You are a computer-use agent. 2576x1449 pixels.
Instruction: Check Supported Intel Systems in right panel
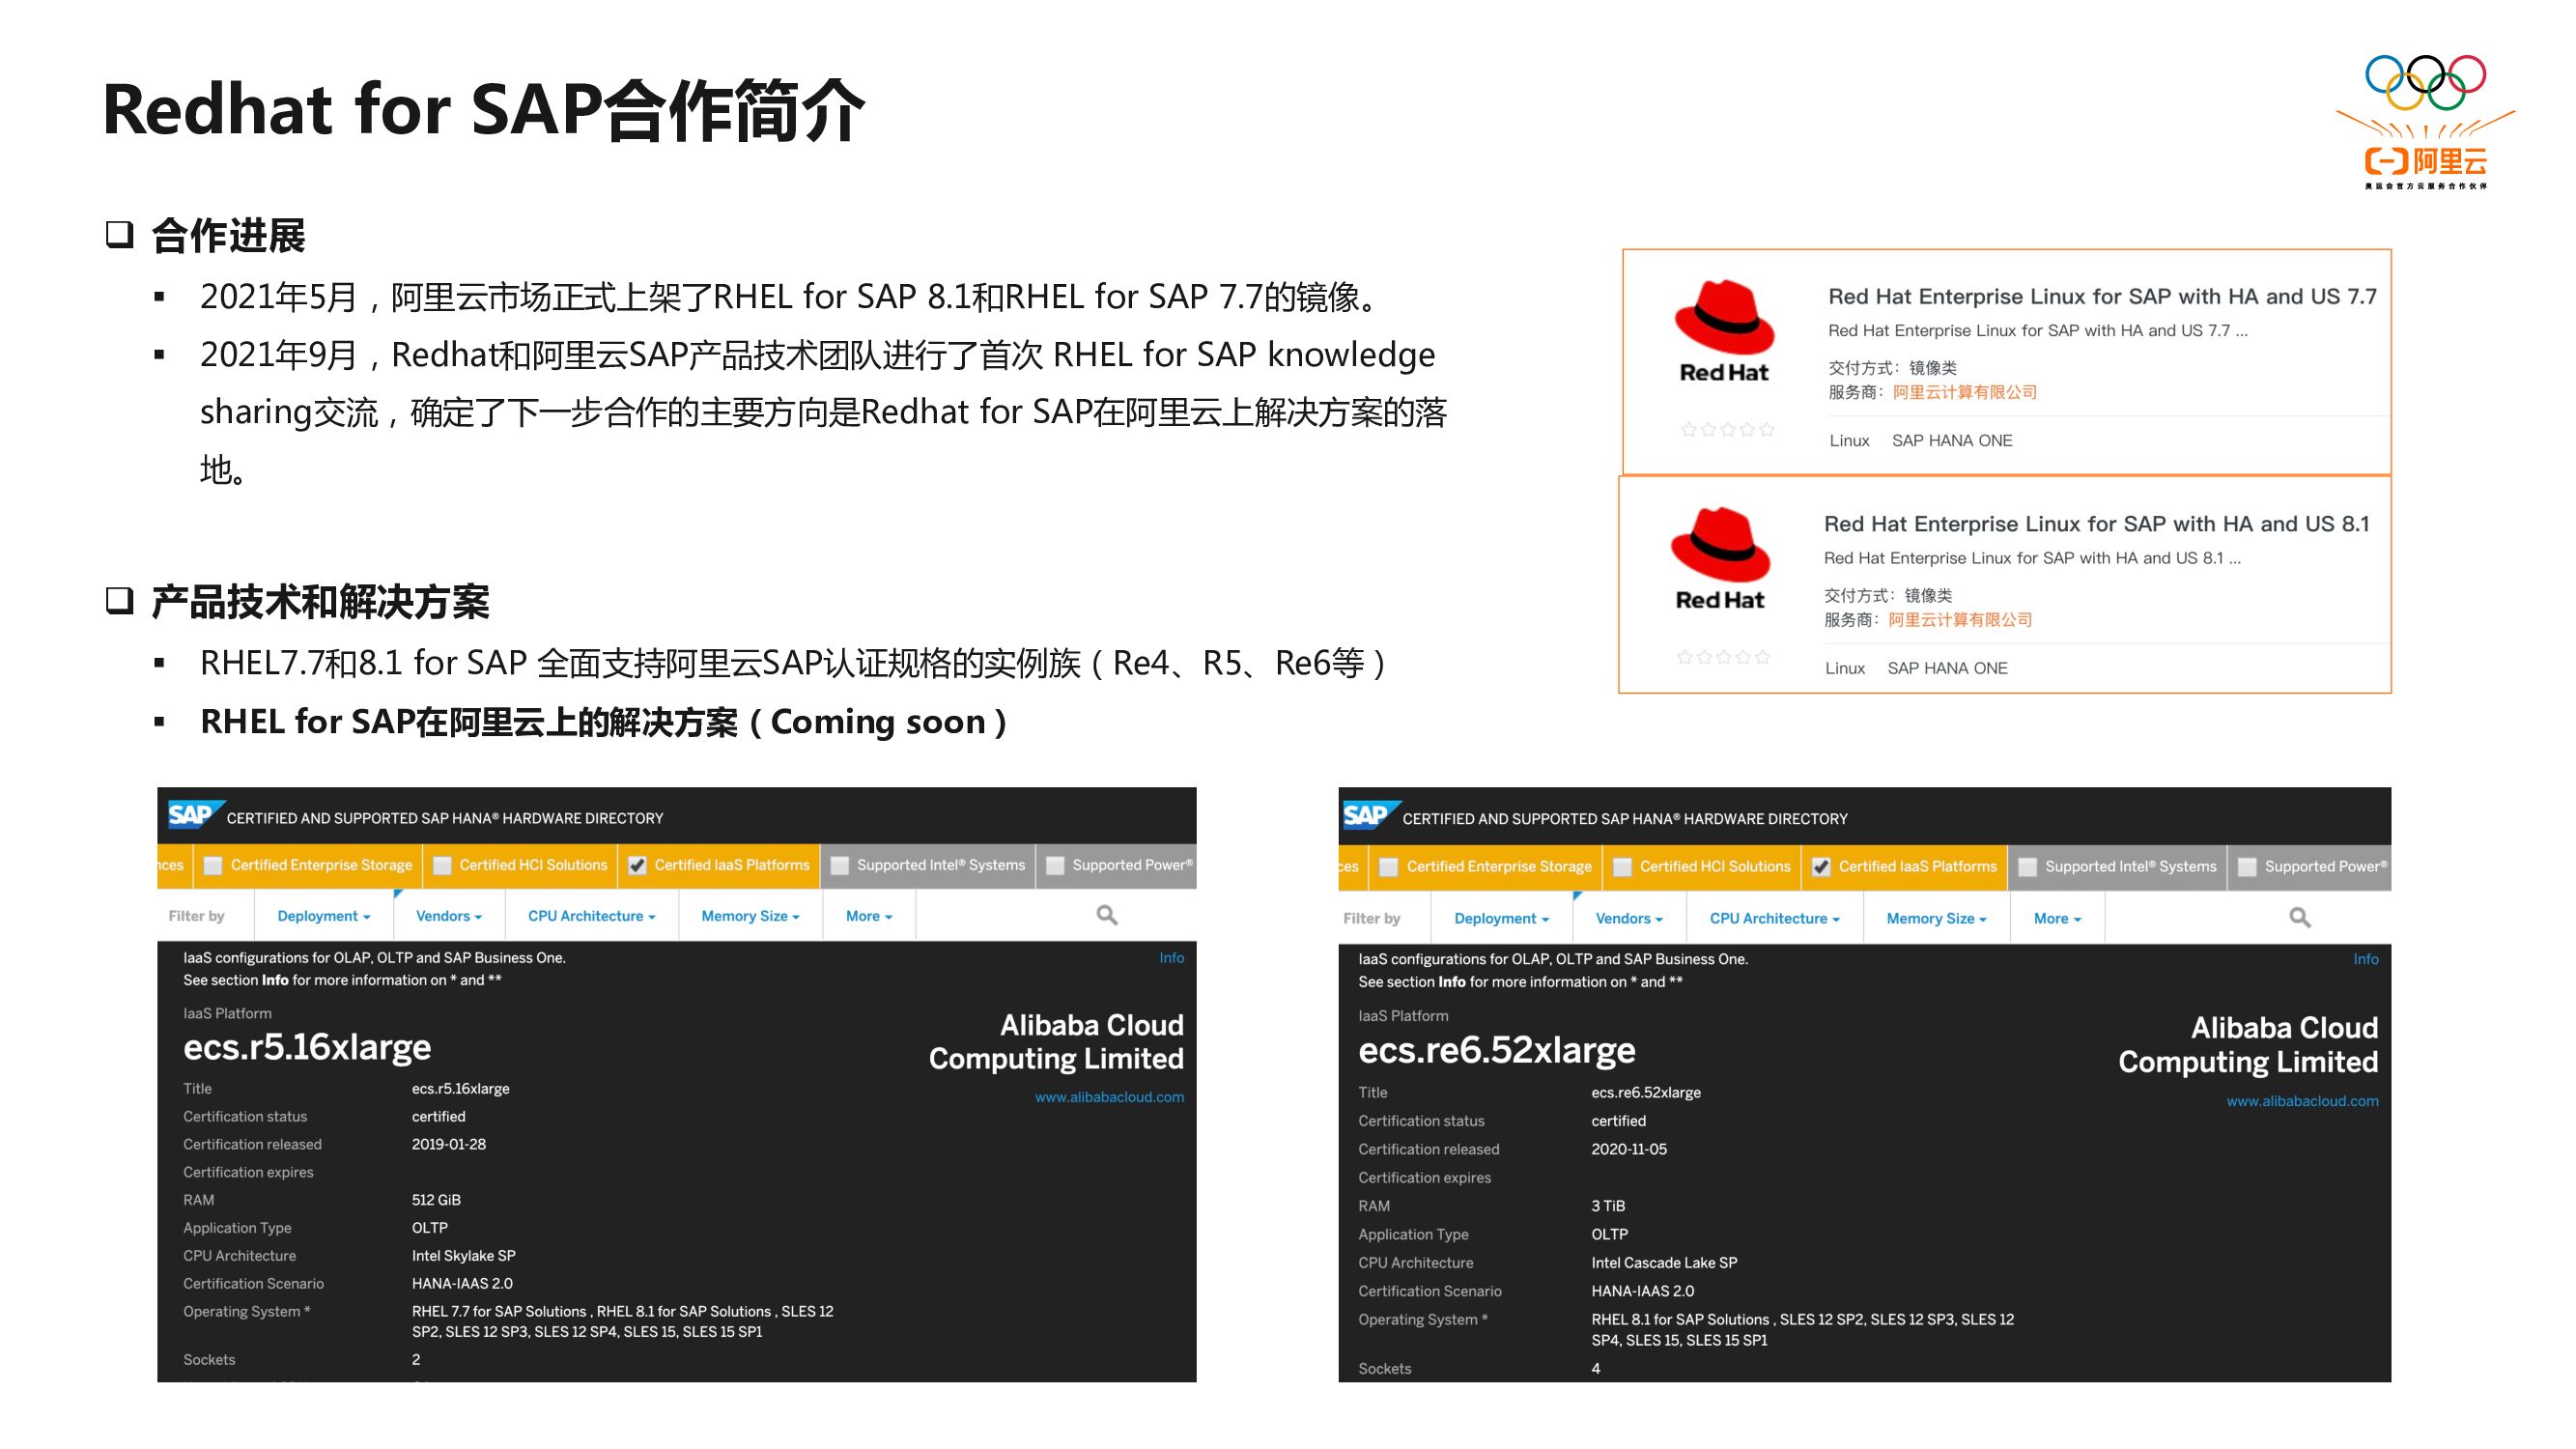point(2027,867)
